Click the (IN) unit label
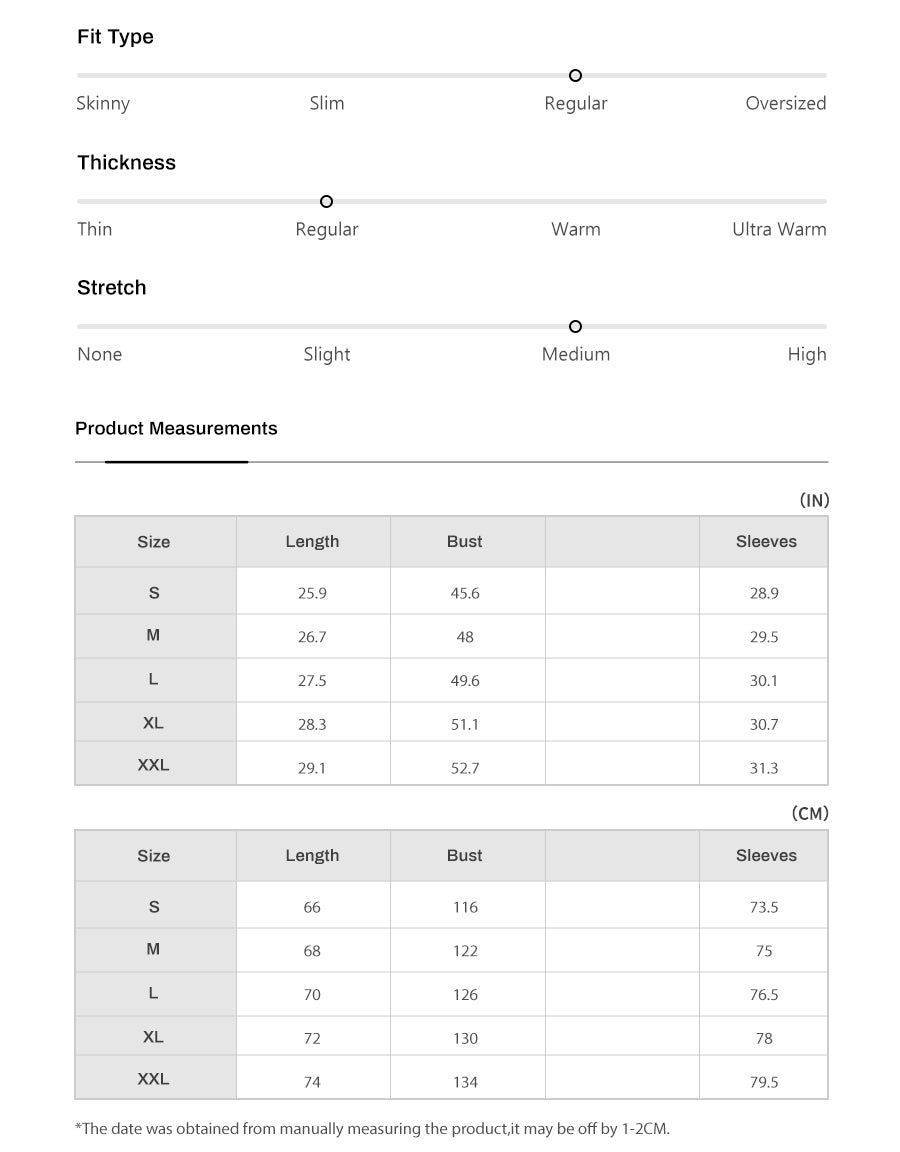This screenshot has height=1152, width=900. (x=814, y=500)
